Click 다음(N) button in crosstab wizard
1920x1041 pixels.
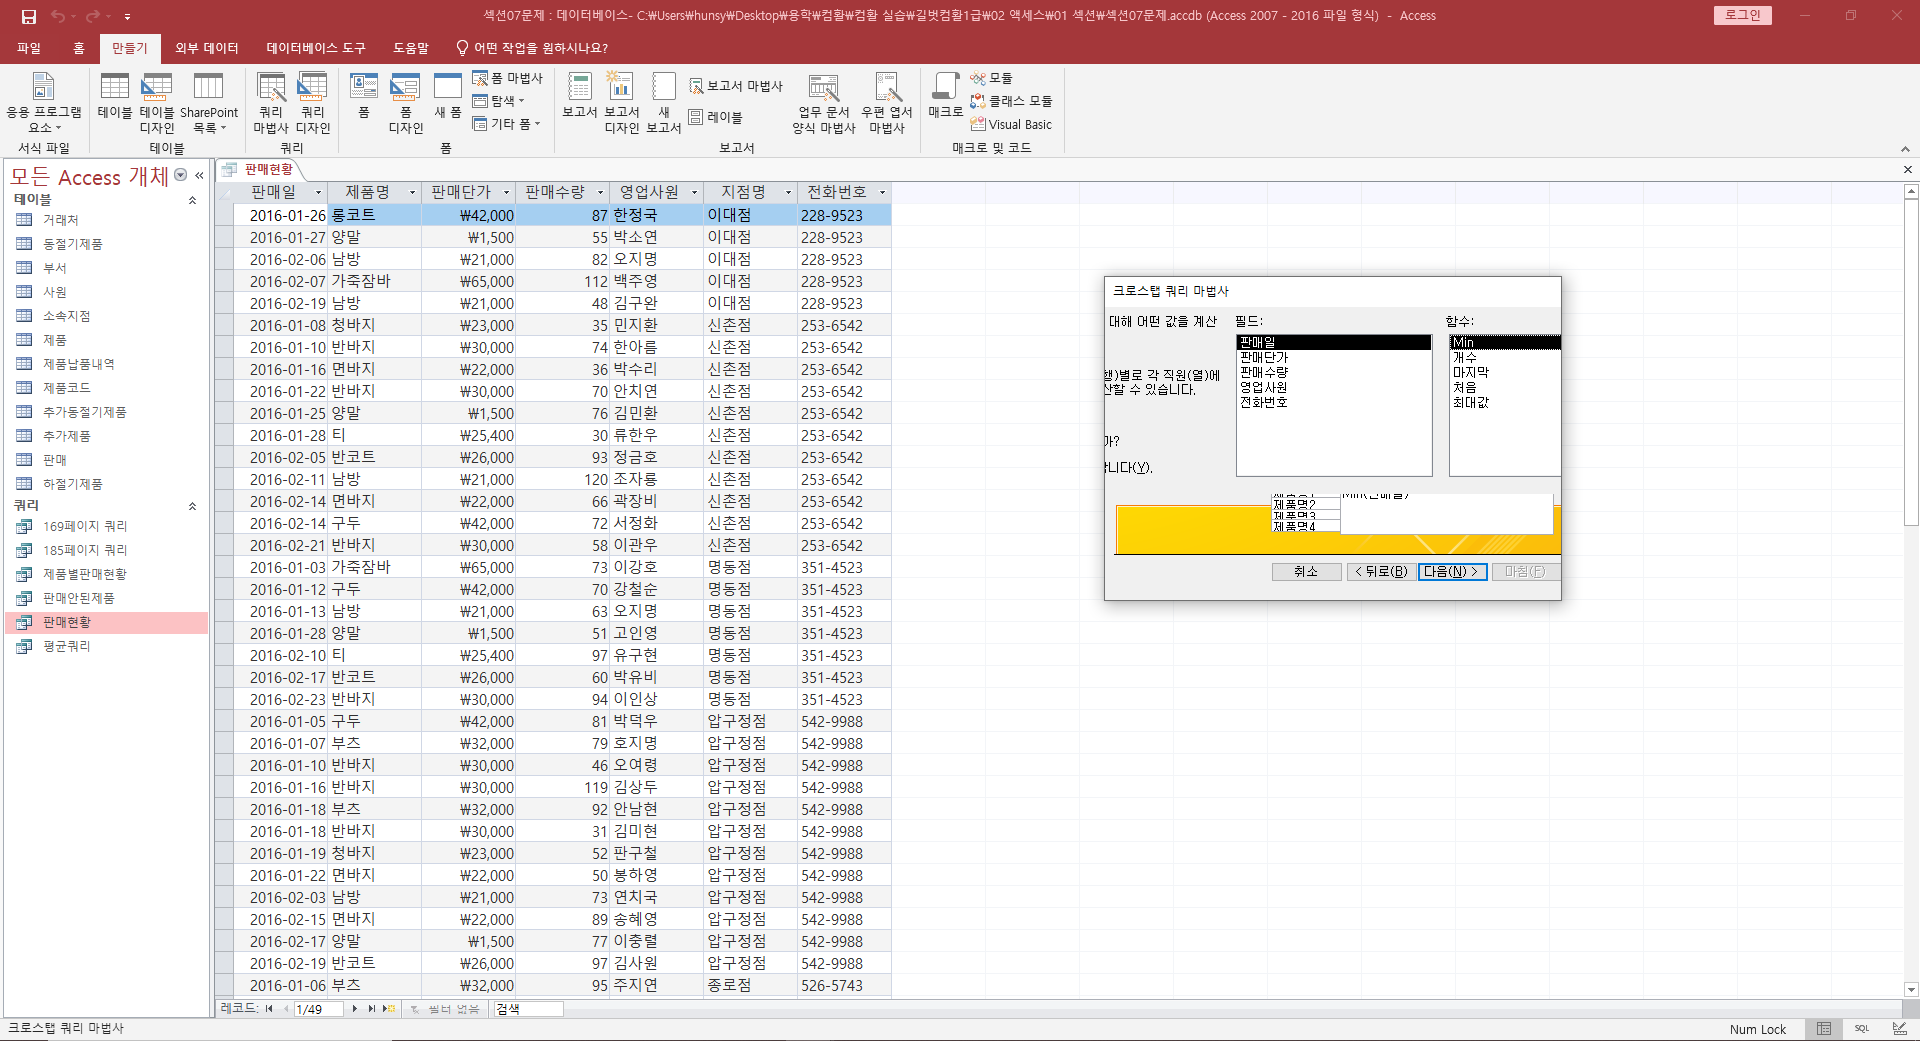(x=1451, y=572)
